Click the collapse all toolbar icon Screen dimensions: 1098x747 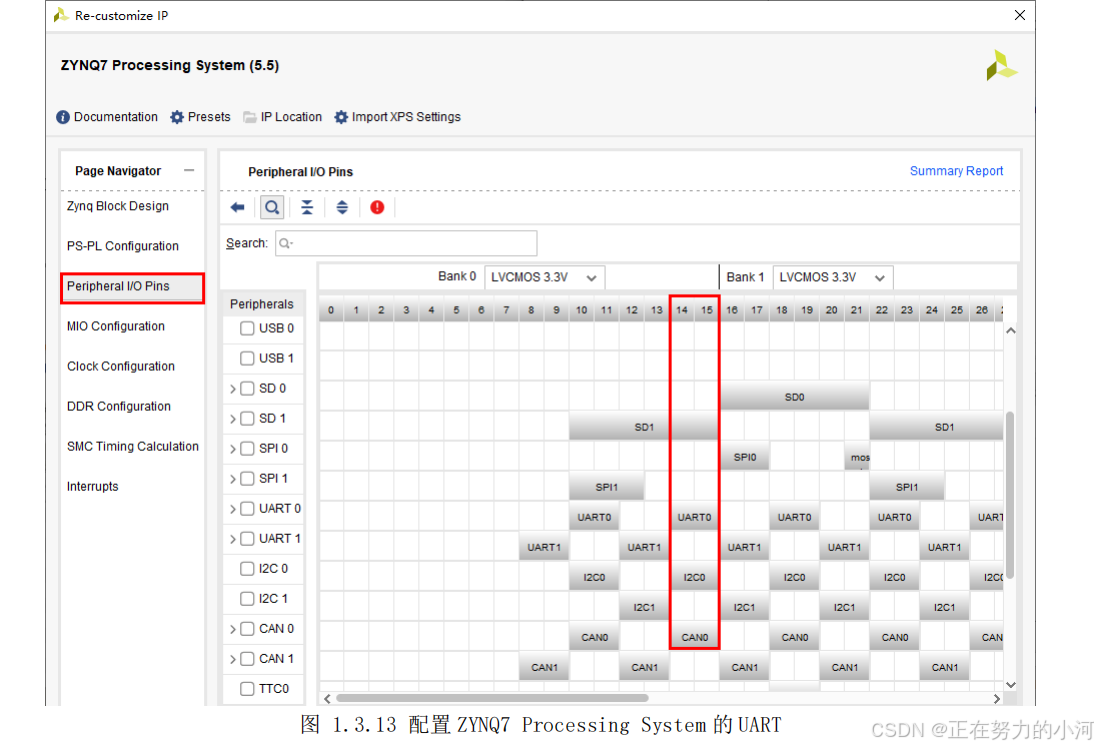(307, 207)
